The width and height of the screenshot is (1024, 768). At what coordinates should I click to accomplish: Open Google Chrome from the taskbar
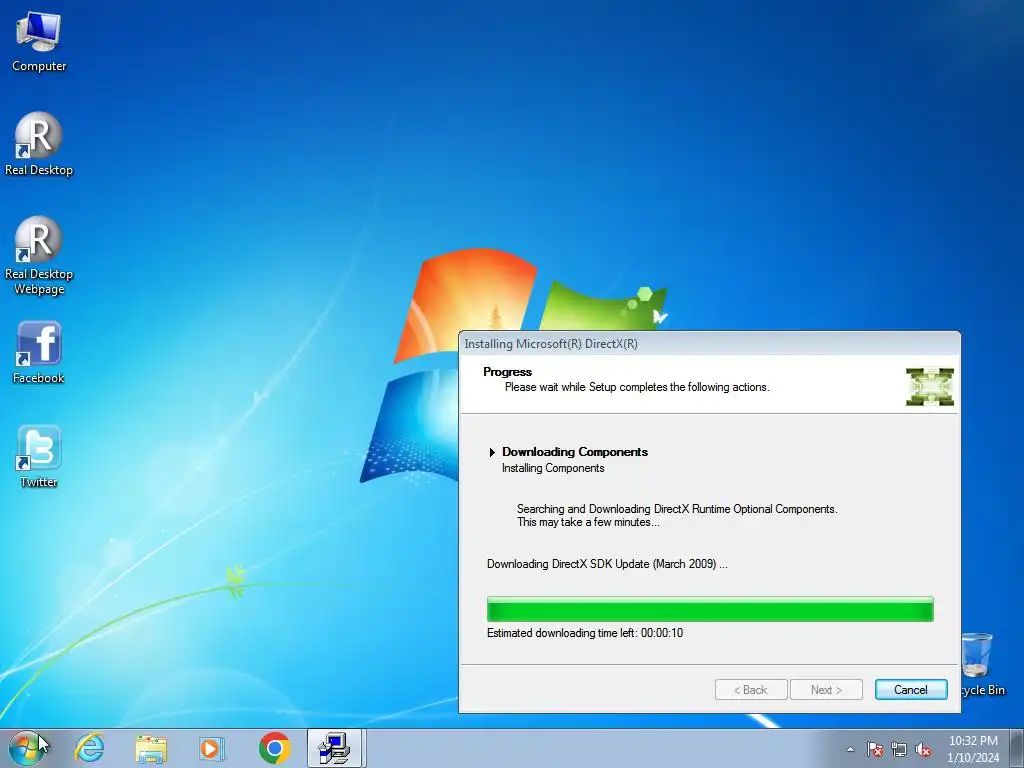pyautogui.click(x=274, y=748)
